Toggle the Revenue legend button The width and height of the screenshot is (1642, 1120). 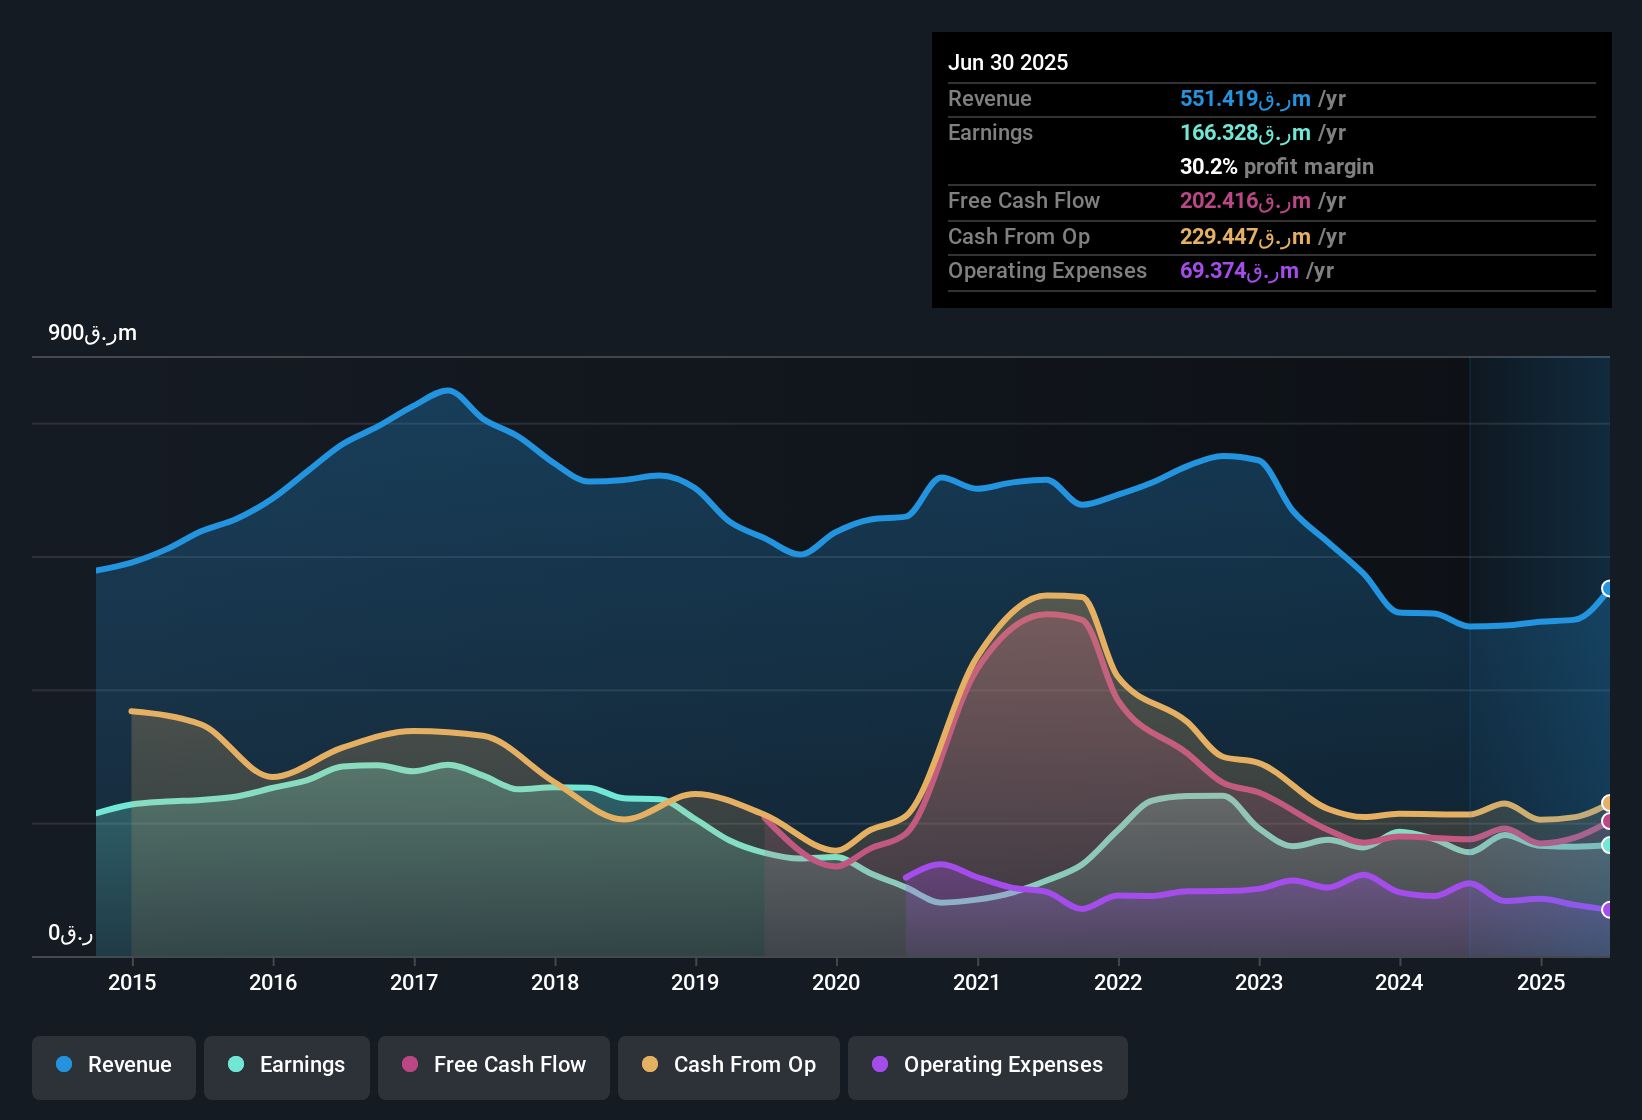coord(114,1066)
